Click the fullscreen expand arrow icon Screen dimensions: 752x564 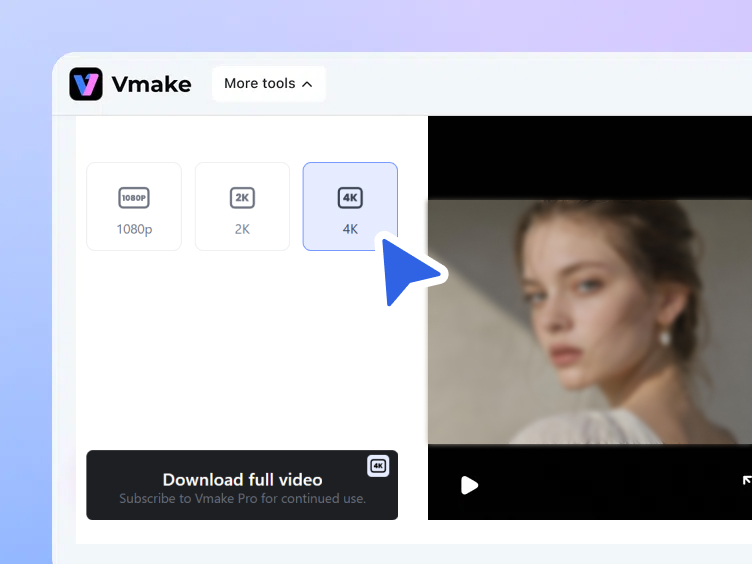point(747,481)
